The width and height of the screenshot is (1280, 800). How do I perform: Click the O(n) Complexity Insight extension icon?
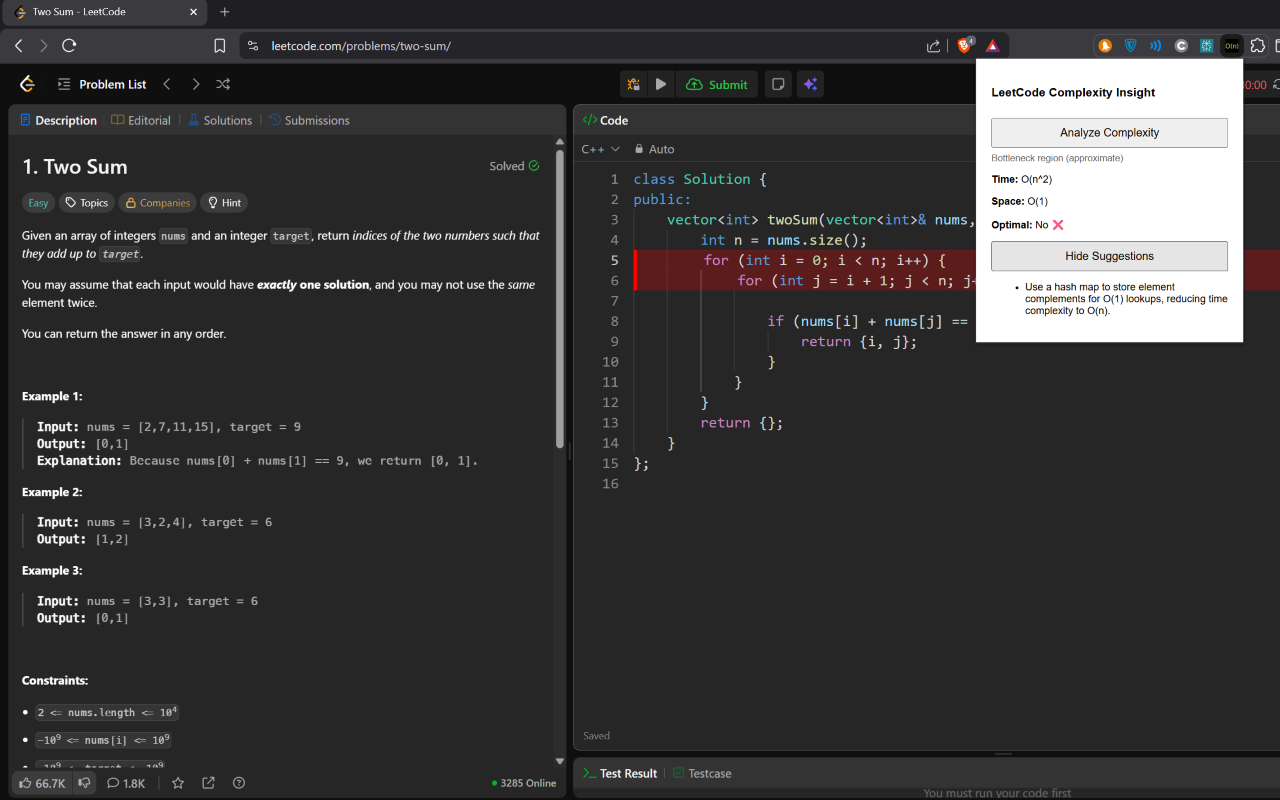tap(1232, 45)
